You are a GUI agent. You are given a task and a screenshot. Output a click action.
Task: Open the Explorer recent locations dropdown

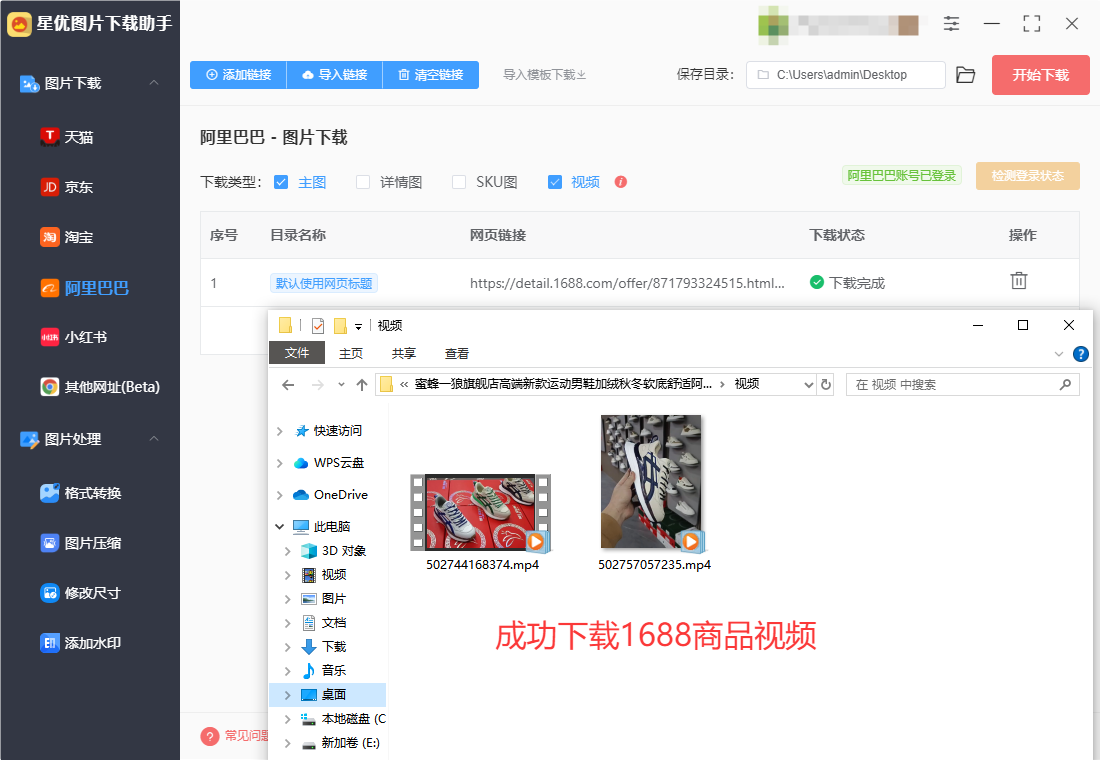(341, 385)
